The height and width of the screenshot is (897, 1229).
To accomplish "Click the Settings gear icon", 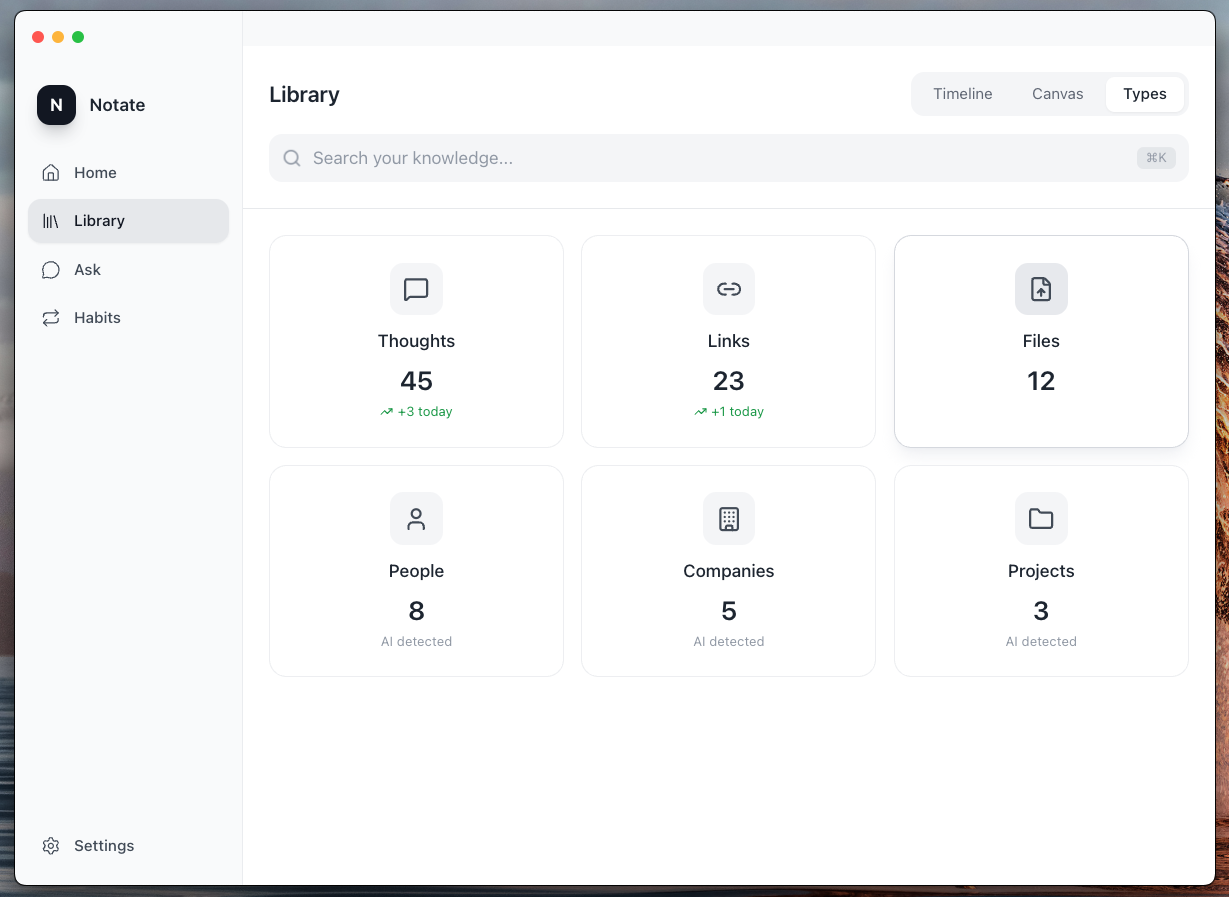I will tap(51, 846).
